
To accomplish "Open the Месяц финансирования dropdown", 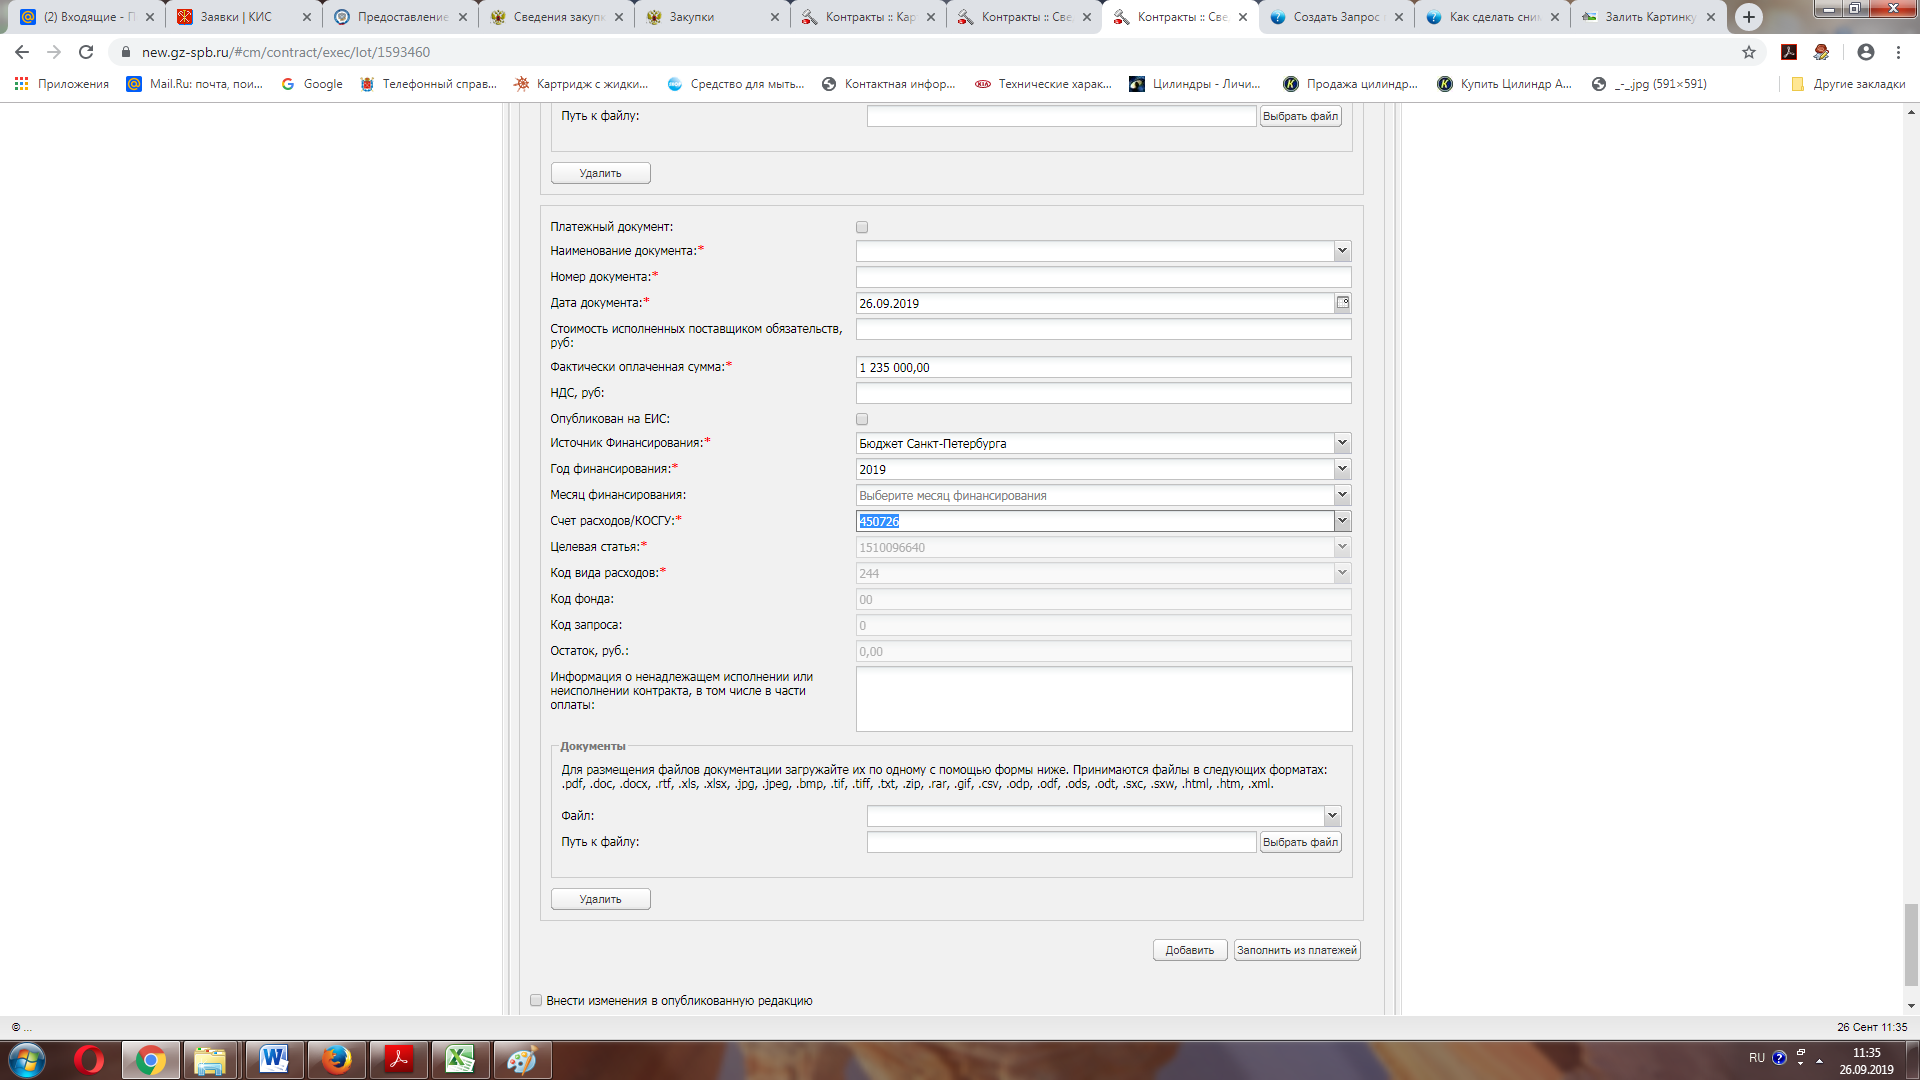I will coord(1342,495).
